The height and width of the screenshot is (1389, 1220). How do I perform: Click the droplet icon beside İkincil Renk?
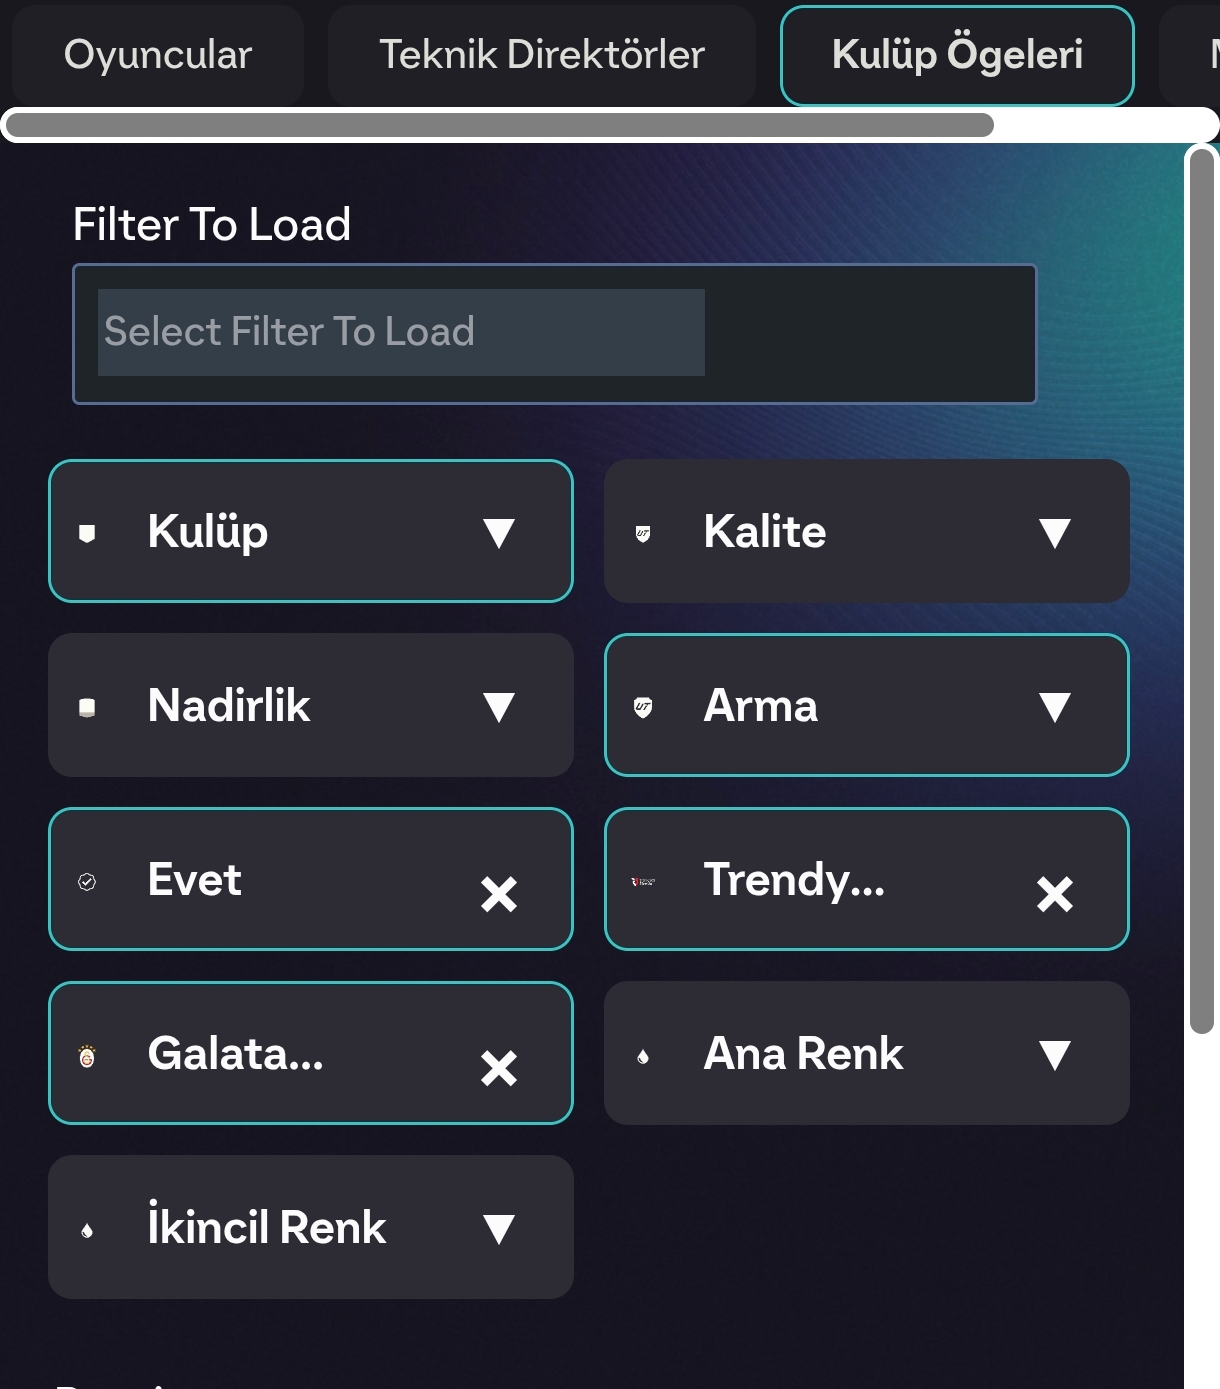[87, 1229]
